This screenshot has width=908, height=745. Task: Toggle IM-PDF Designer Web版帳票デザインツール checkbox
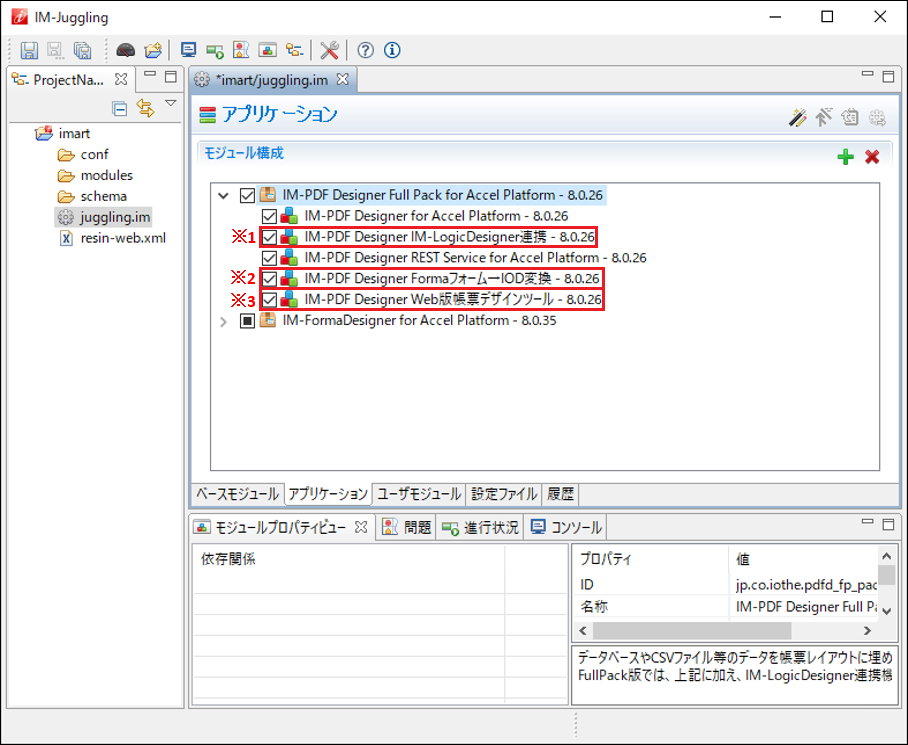pos(269,300)
